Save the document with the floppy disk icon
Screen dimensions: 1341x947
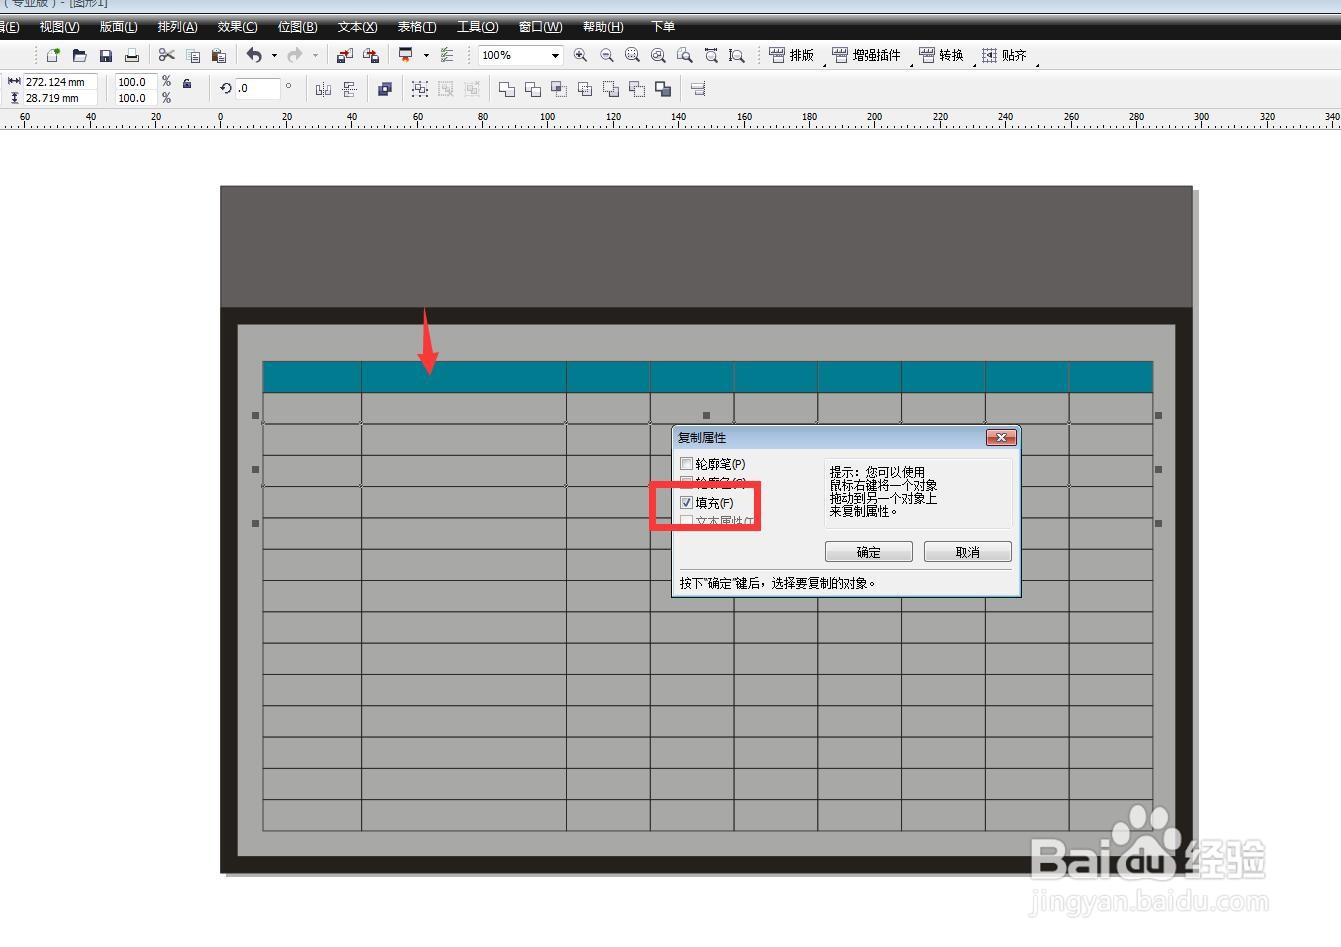105,56
